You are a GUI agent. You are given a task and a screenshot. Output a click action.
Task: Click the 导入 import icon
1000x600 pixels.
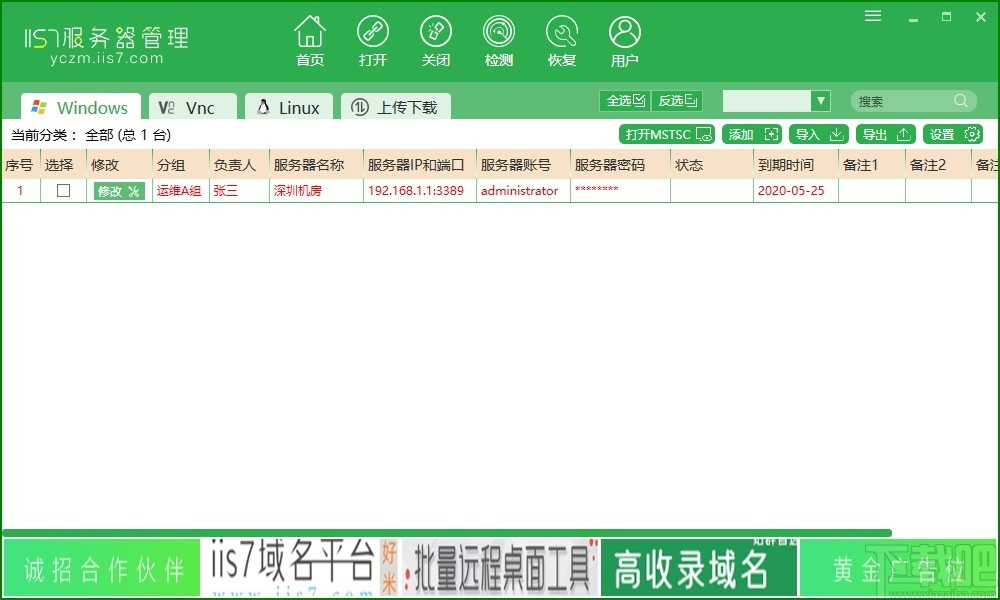point(818,133)
